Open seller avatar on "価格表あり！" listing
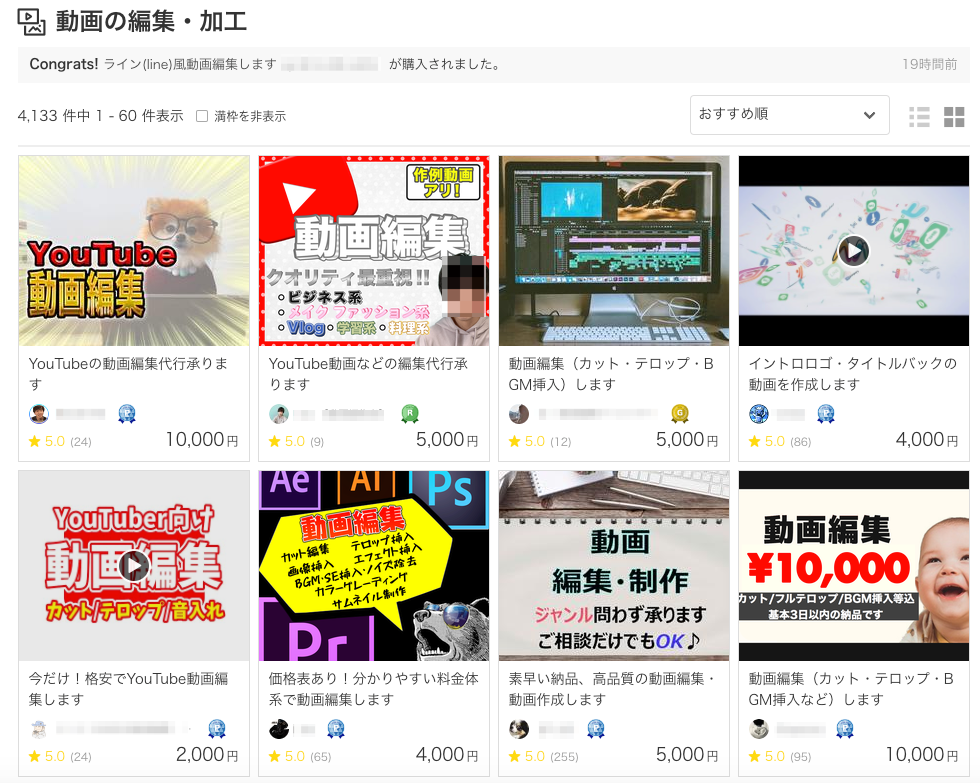This screenshot has height=783, width=980. coord(279,729)
